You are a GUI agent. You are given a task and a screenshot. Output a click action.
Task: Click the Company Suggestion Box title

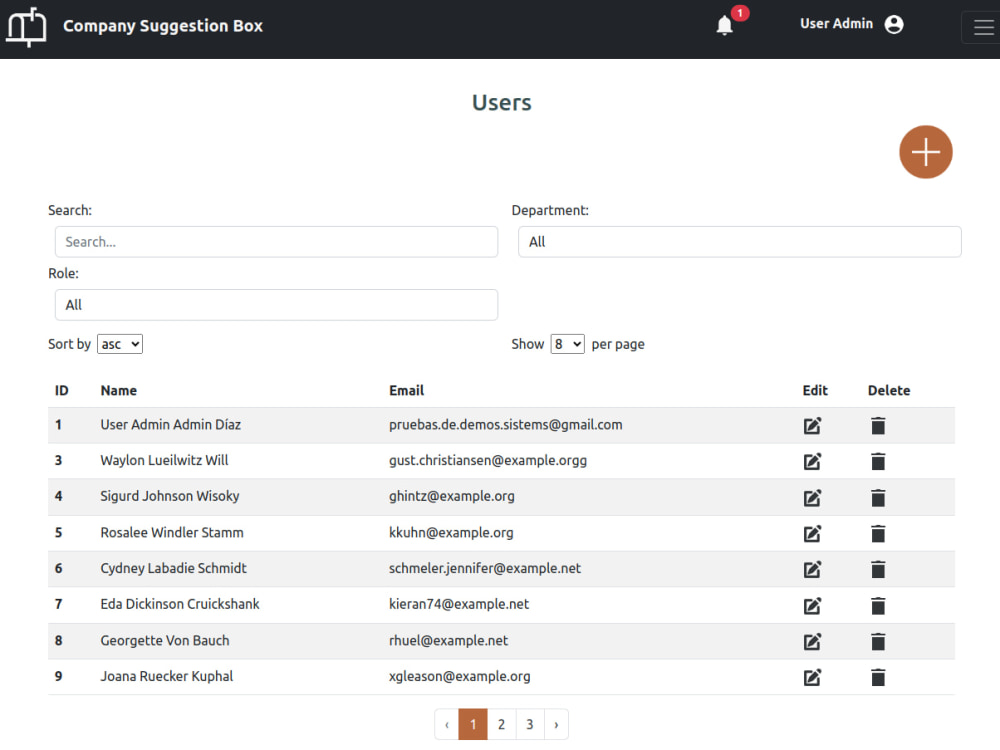pyautogui.click(x=163, y=26)
